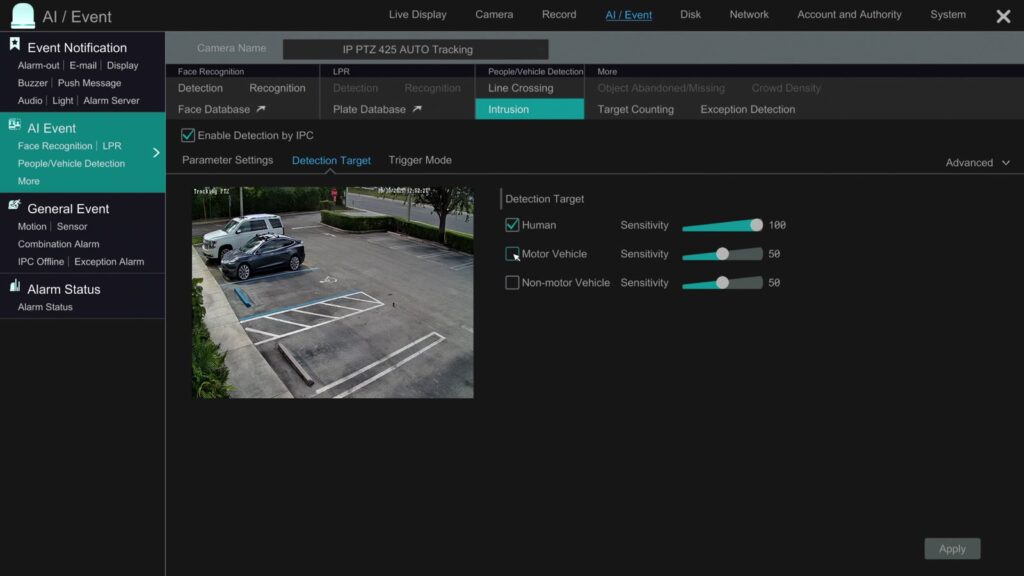Open Push Message settings
Screen dimensions: 1024x576
89,83
